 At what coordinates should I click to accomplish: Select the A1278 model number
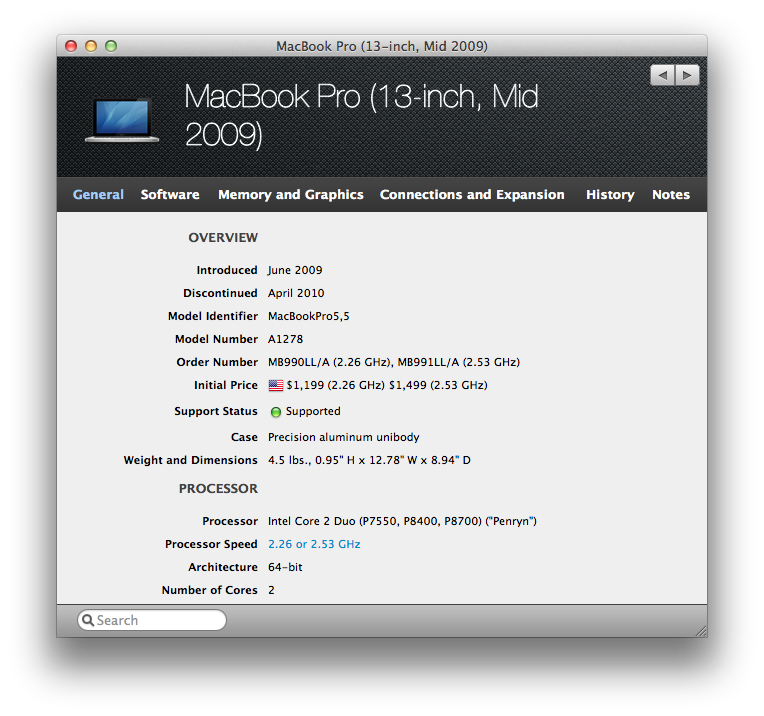285,339
